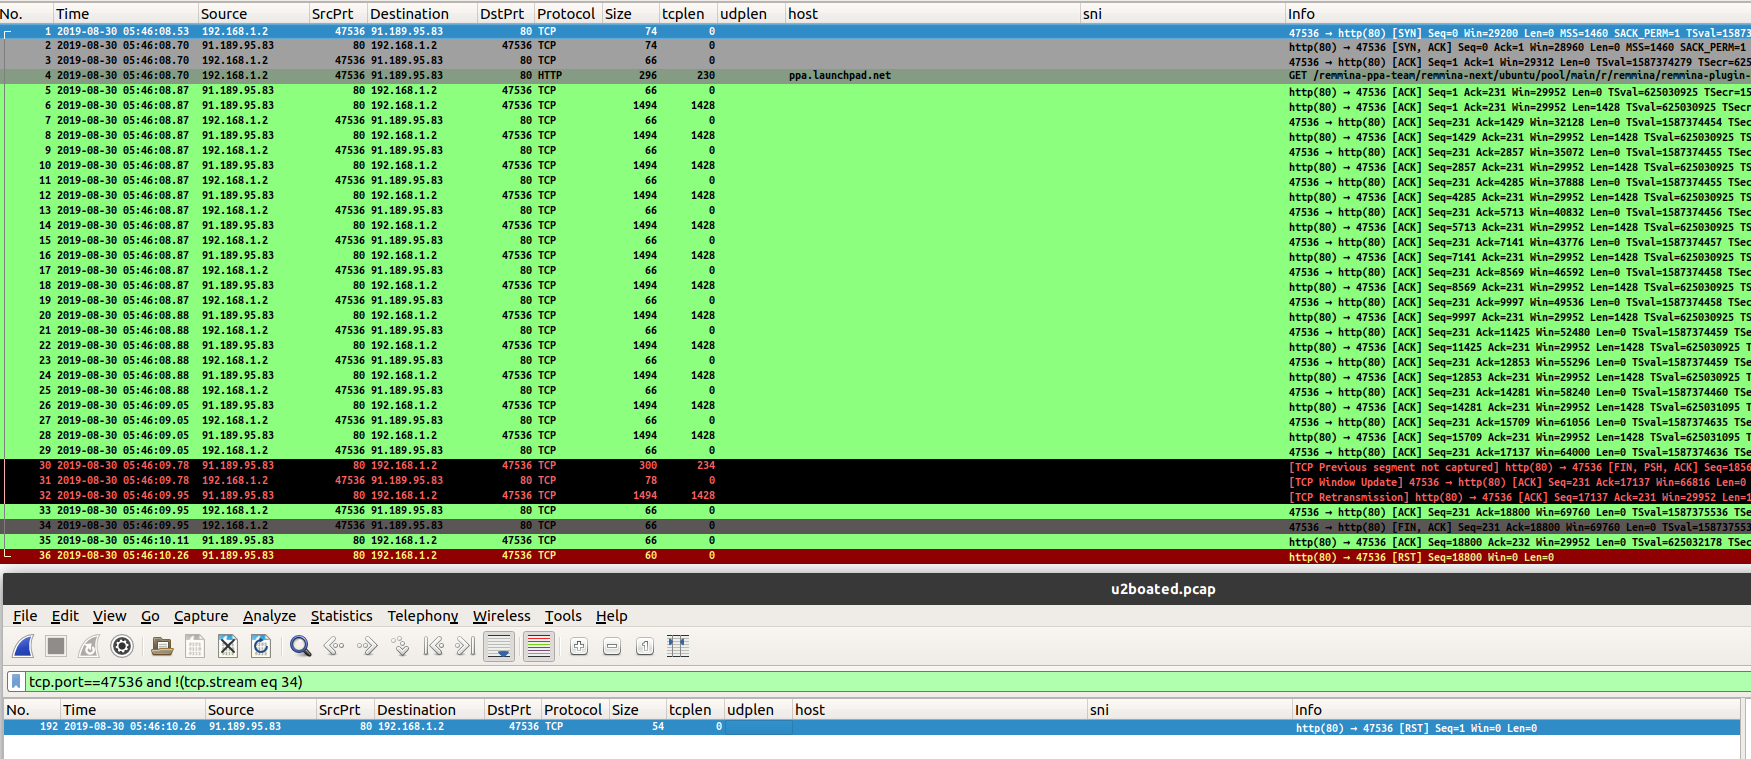The height and width of the screenshot is (759, 1751).
Task: Reload the current capture file
Action: (x=261, y=647)
